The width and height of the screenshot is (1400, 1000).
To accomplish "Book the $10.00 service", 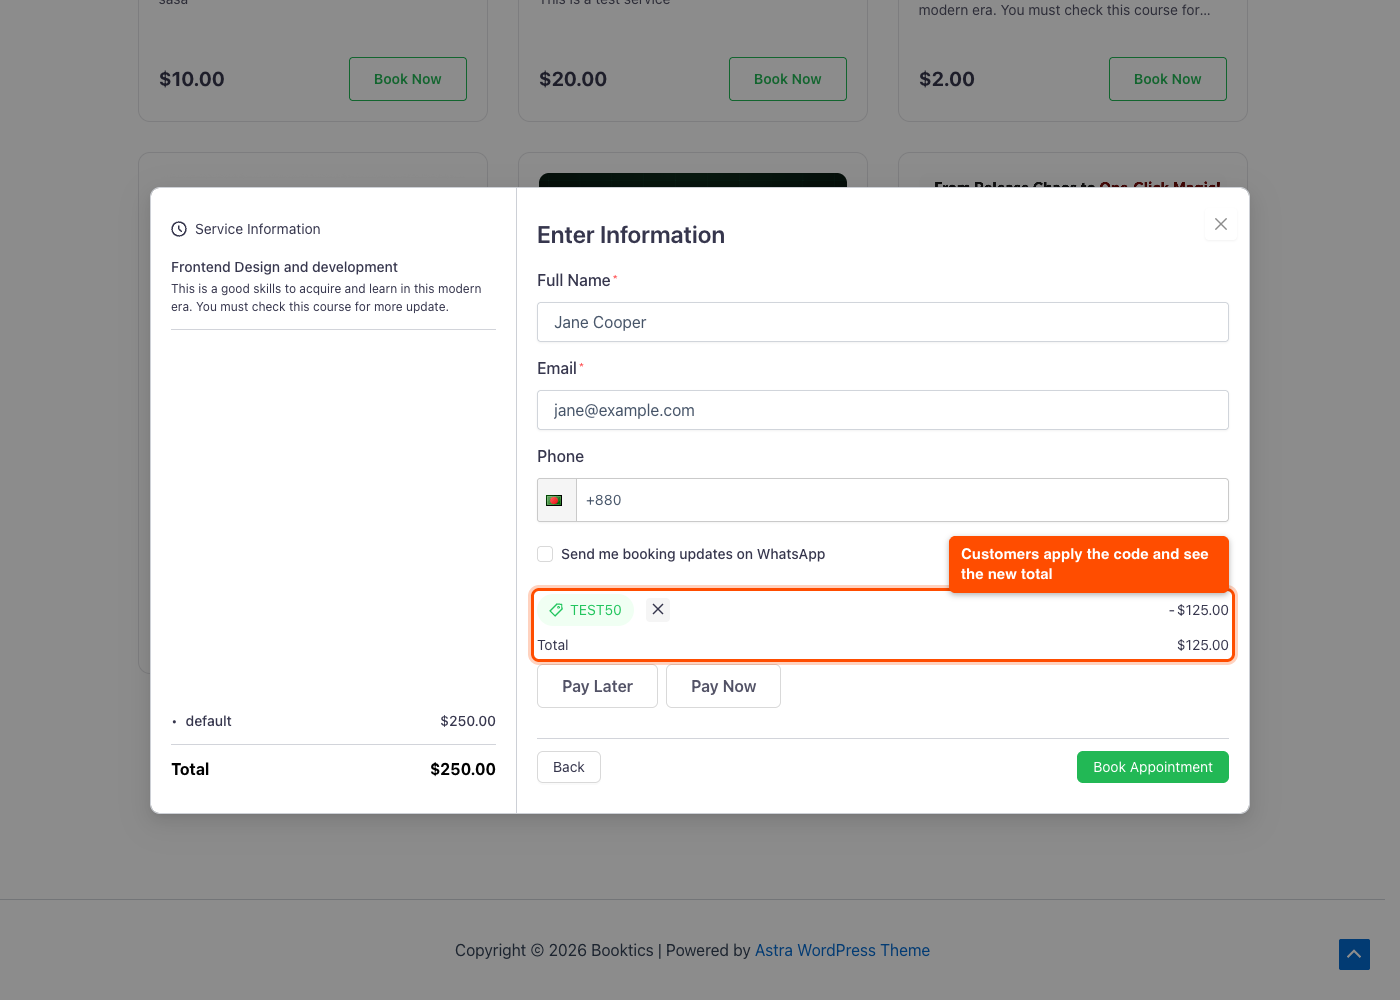I will tap(408, 79).
